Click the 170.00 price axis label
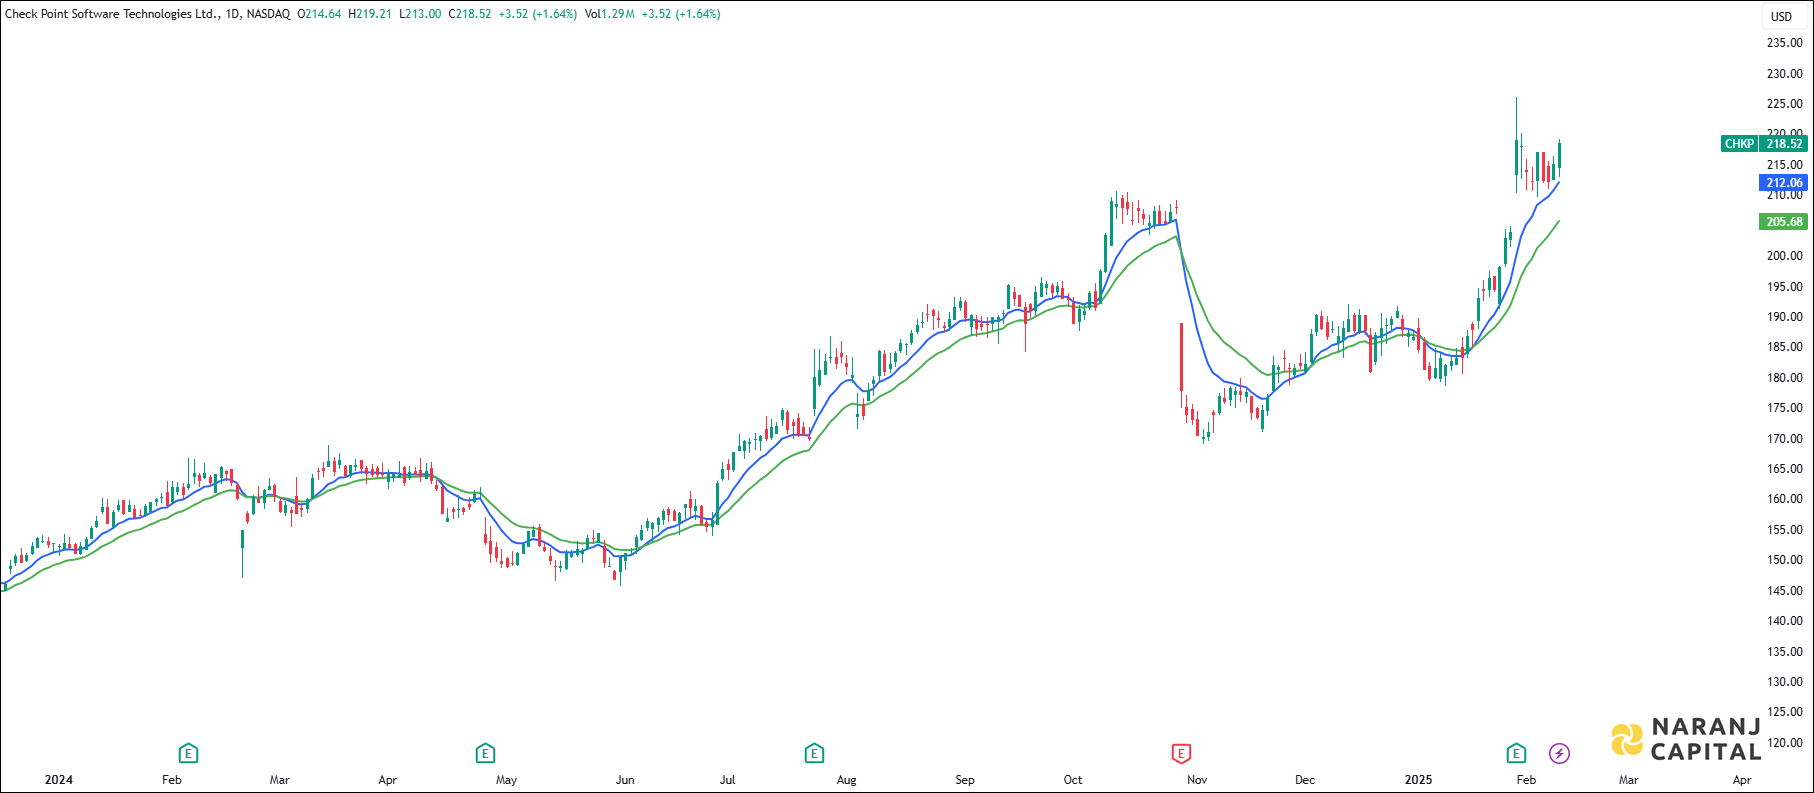This screenshot has height=793, width=1814. click(1784, 439)
